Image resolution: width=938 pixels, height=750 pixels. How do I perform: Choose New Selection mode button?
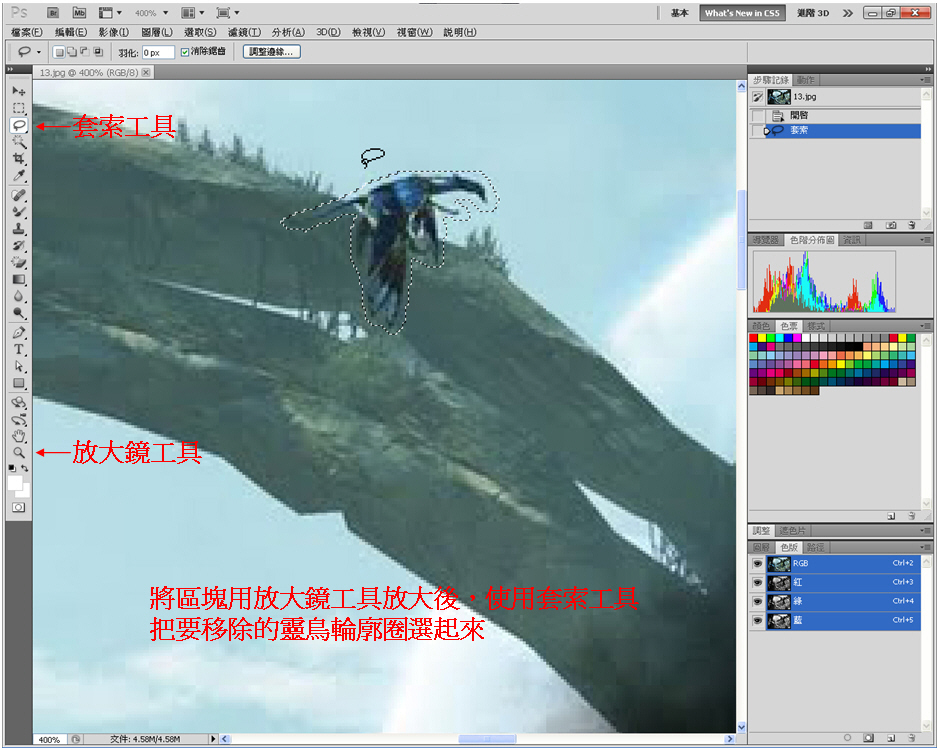[x=59, y=52]
